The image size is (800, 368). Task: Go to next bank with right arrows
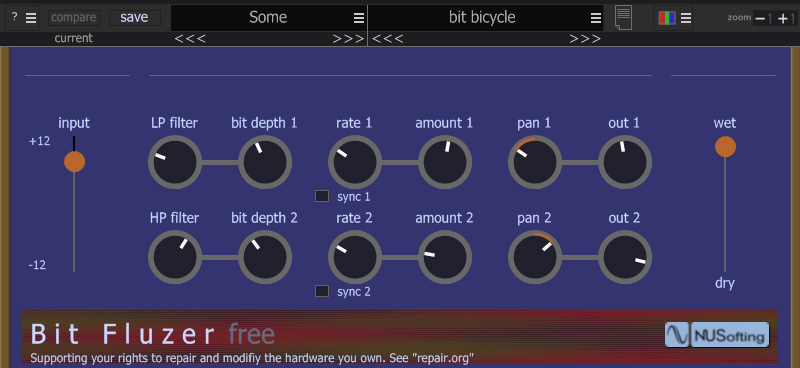click(349, 39)
